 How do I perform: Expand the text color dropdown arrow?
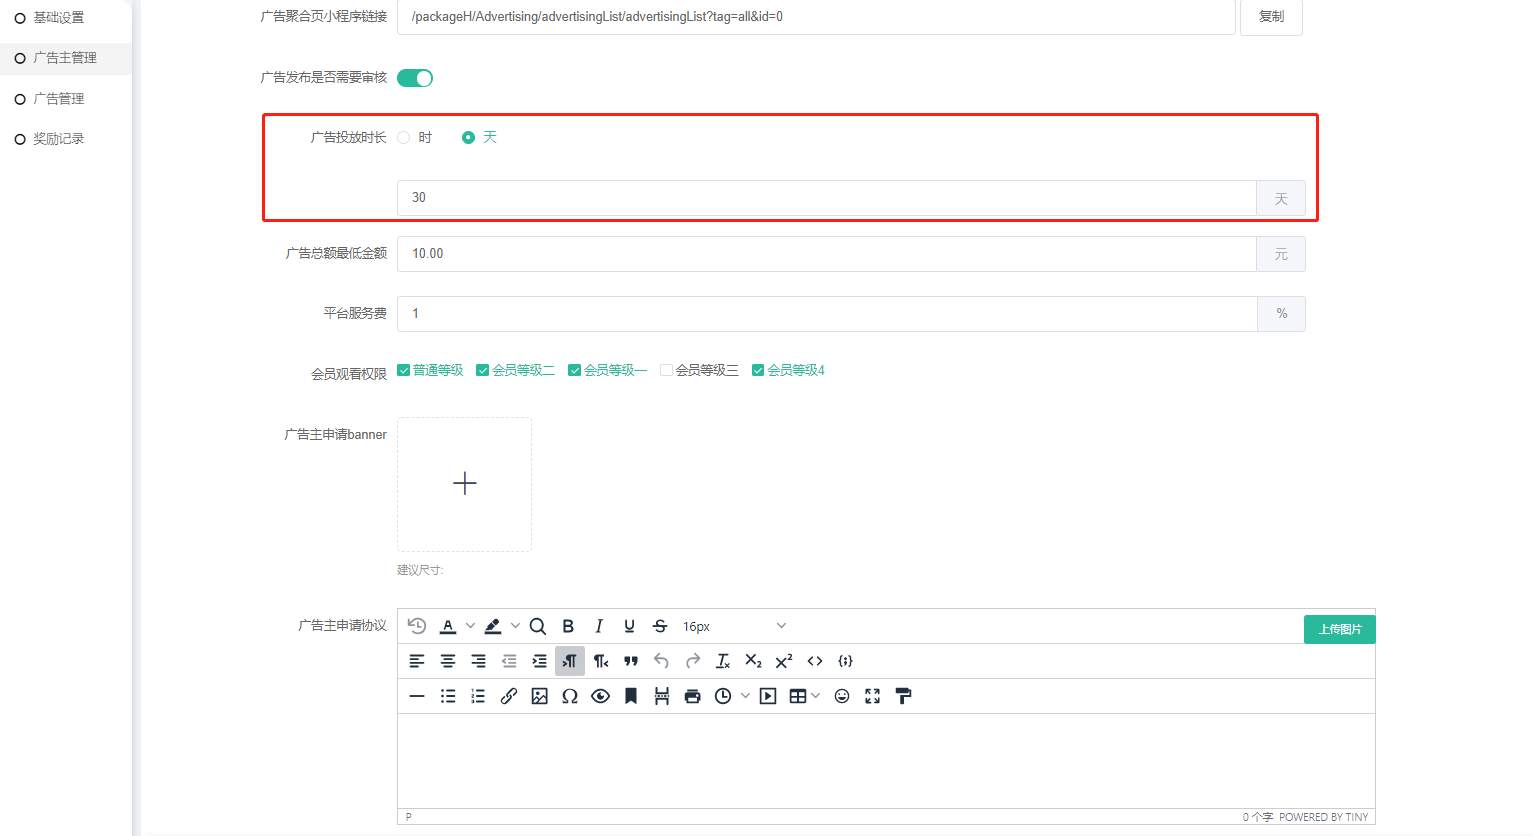470,626
